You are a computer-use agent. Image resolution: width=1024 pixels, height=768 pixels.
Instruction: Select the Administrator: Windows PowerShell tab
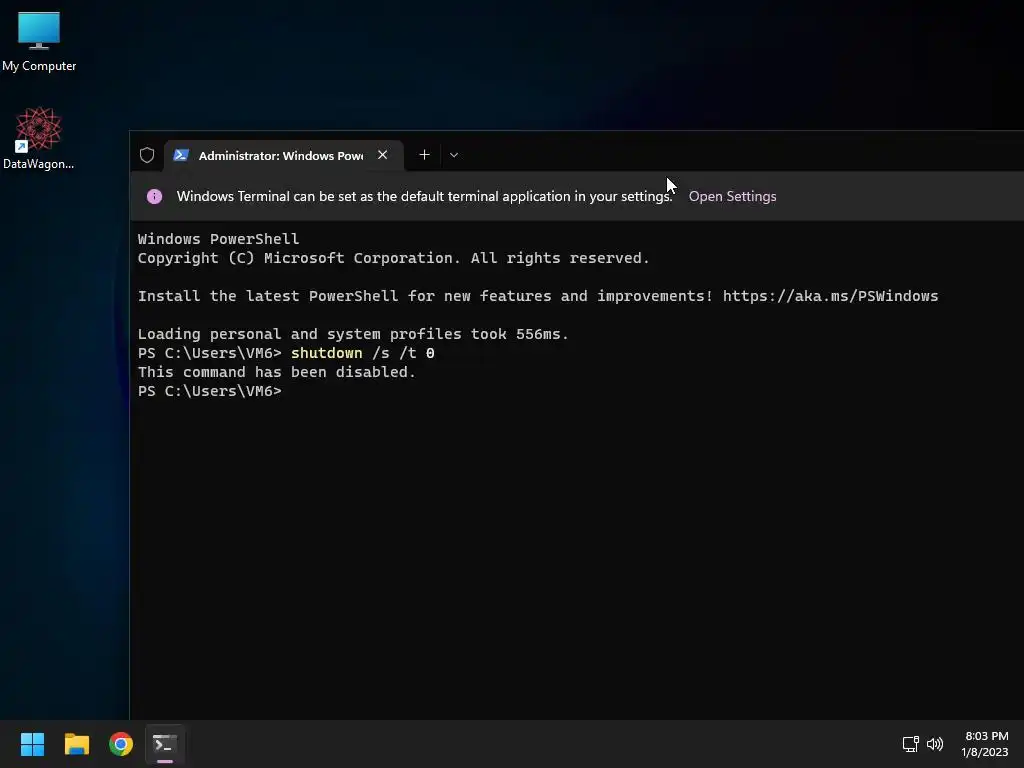(x=283, y=155)
